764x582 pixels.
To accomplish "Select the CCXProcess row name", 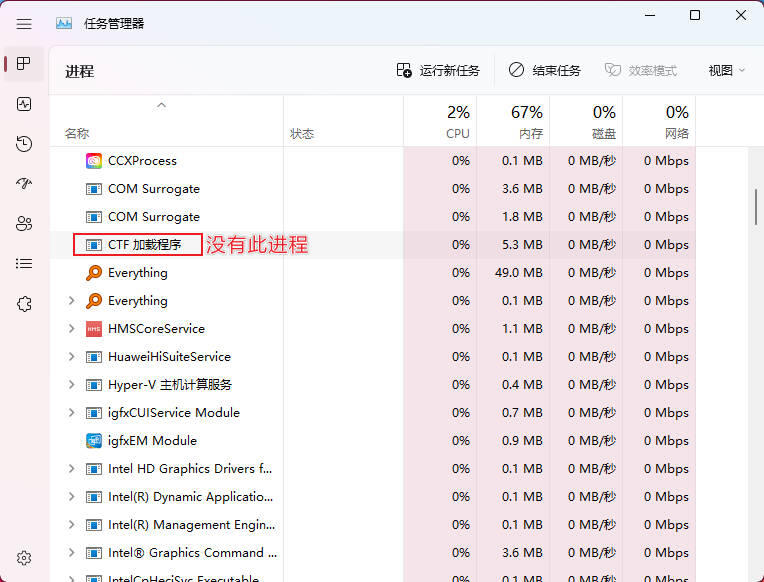I will [x=142, y=161].
